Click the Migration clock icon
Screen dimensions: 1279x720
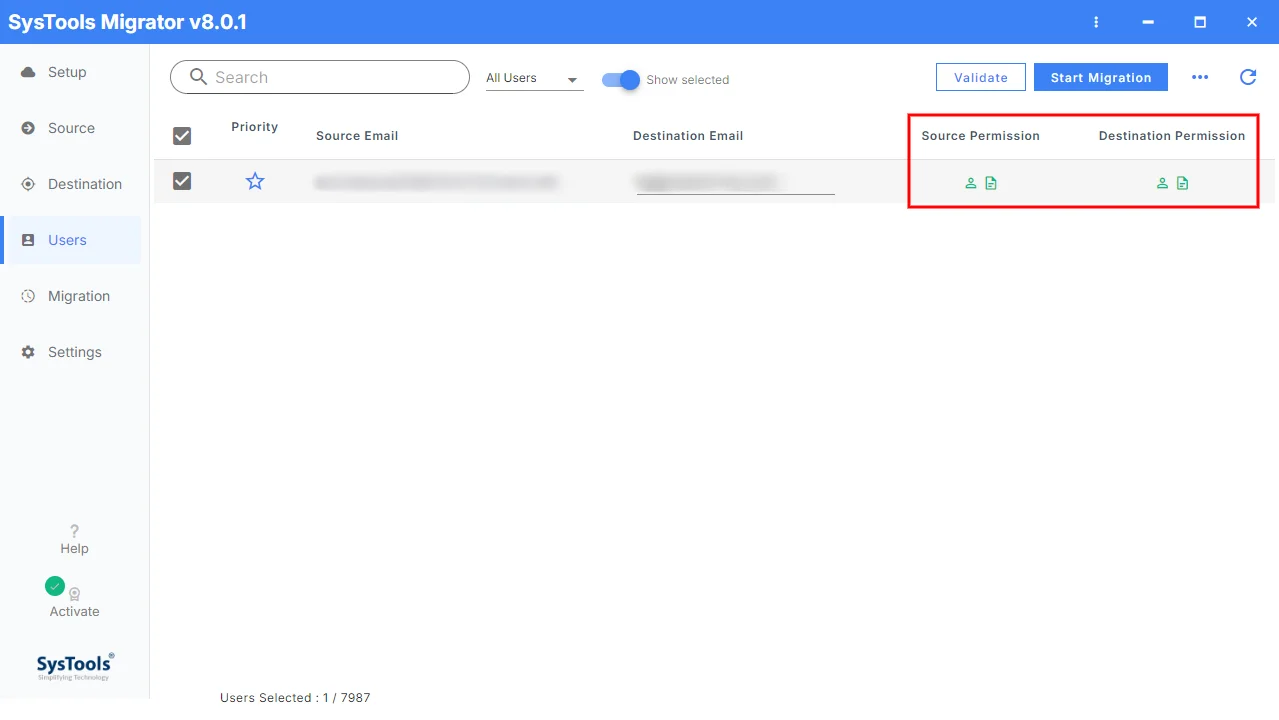tap(28, 296)
